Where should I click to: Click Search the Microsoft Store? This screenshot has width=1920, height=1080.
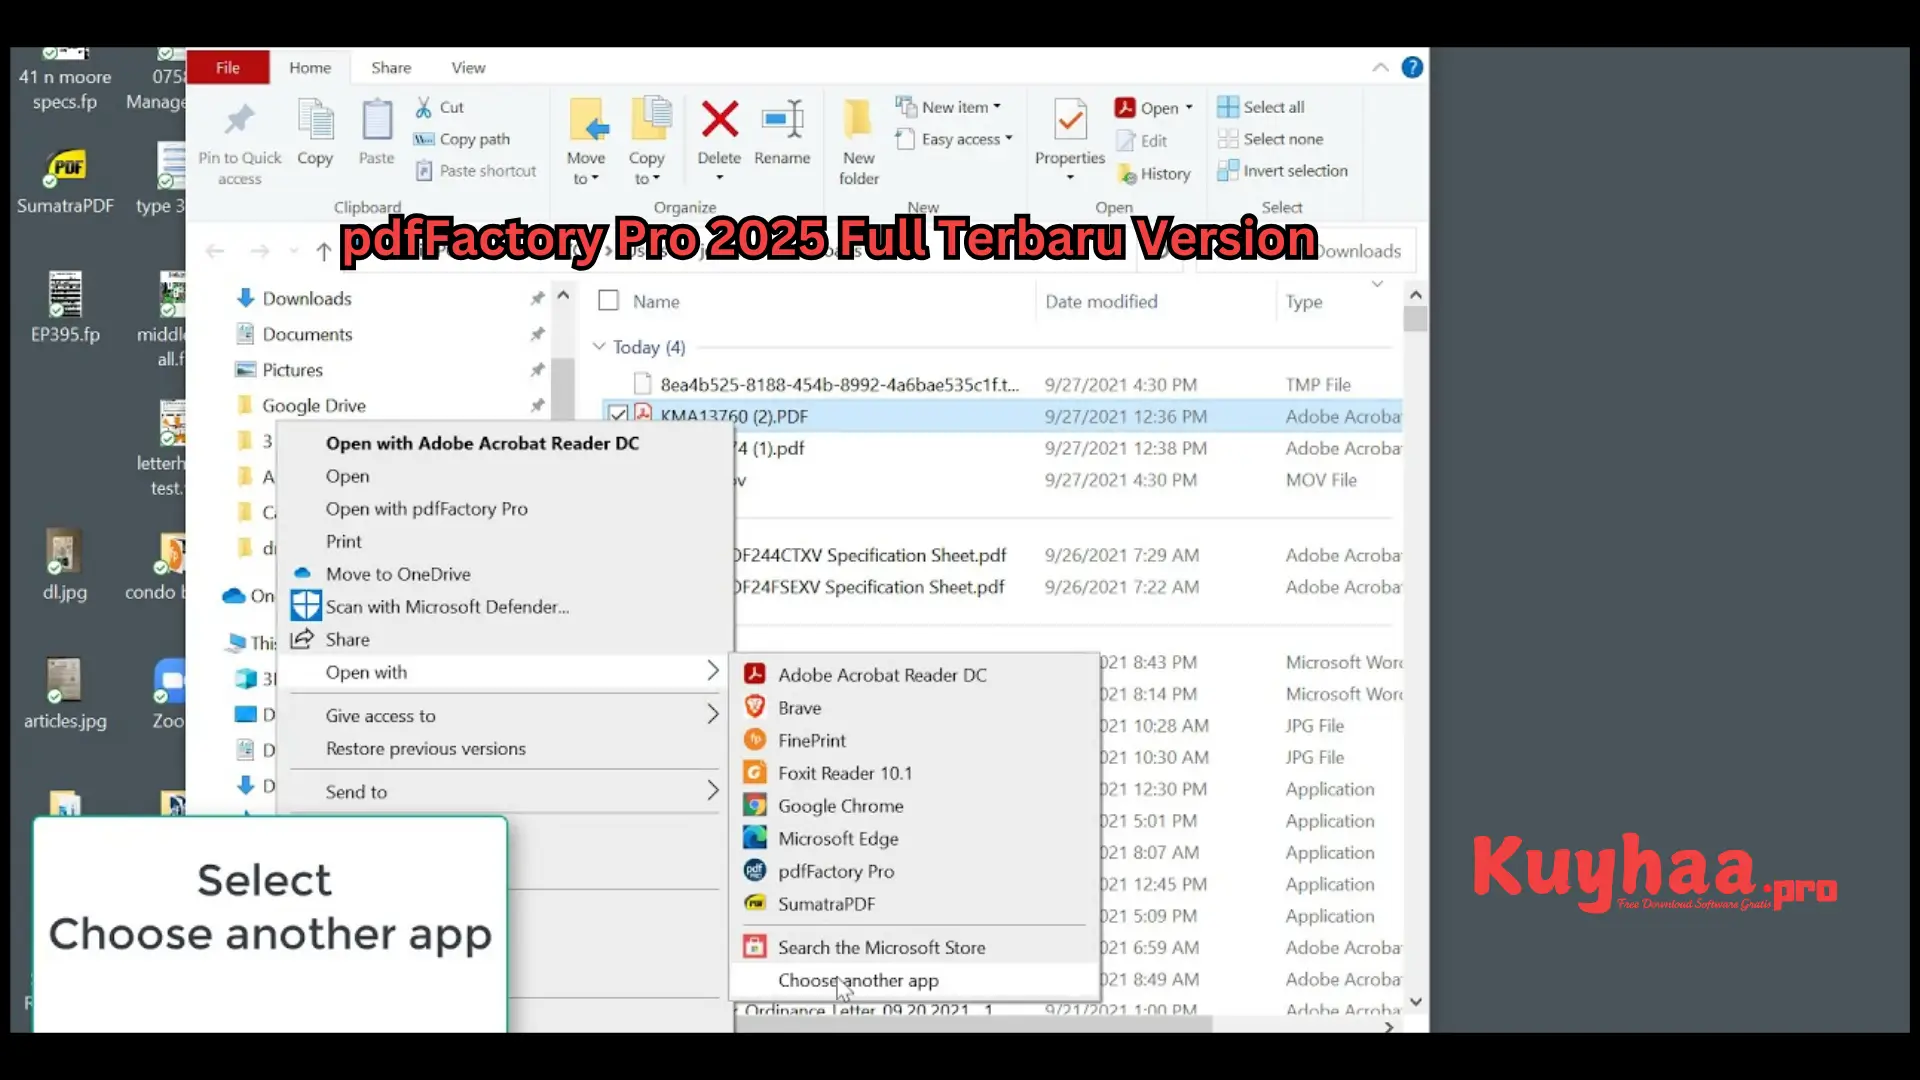coord(881,947)
